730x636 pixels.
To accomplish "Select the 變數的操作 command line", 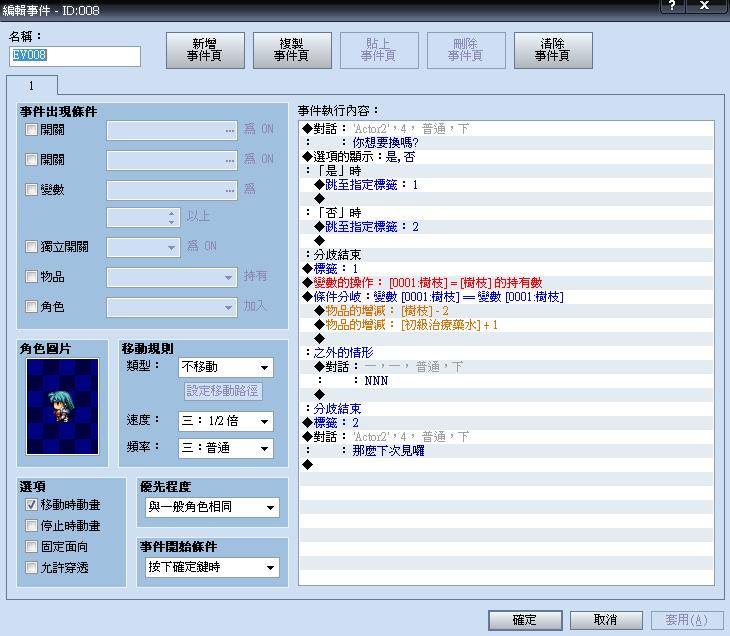I will (x=507, y=283).
